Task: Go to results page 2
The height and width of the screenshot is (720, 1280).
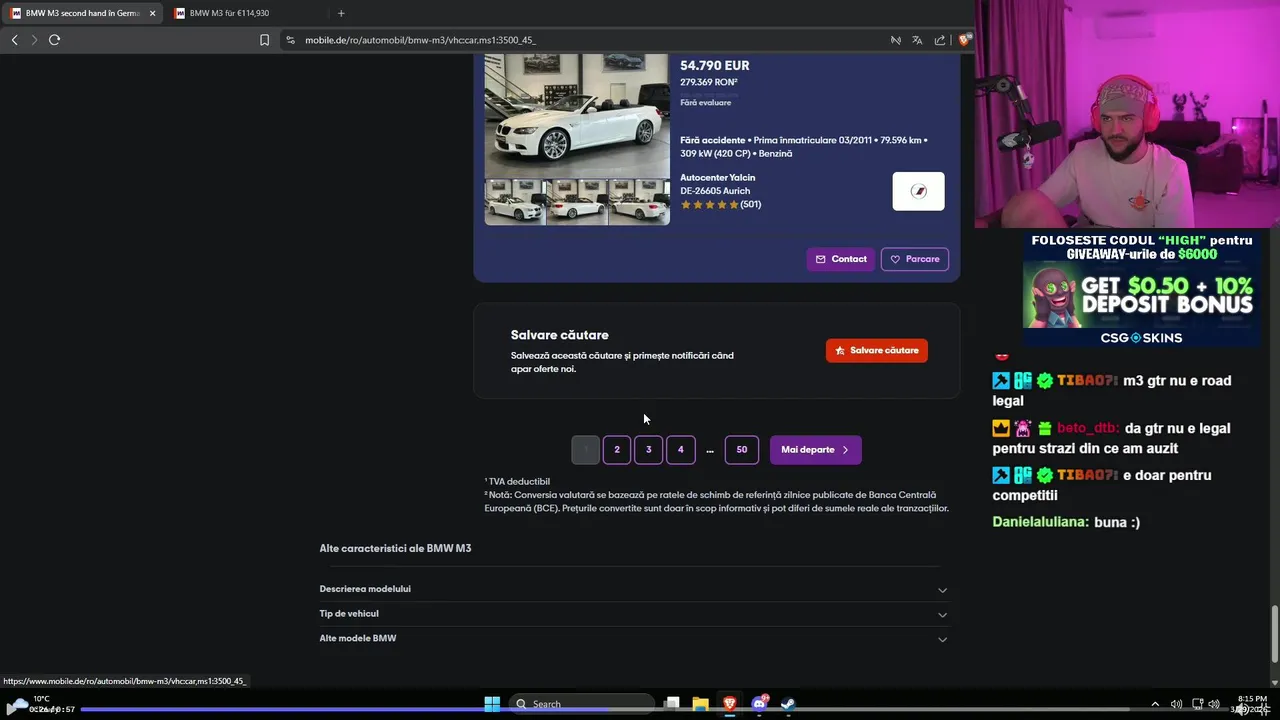Action: tap(617, 450)
